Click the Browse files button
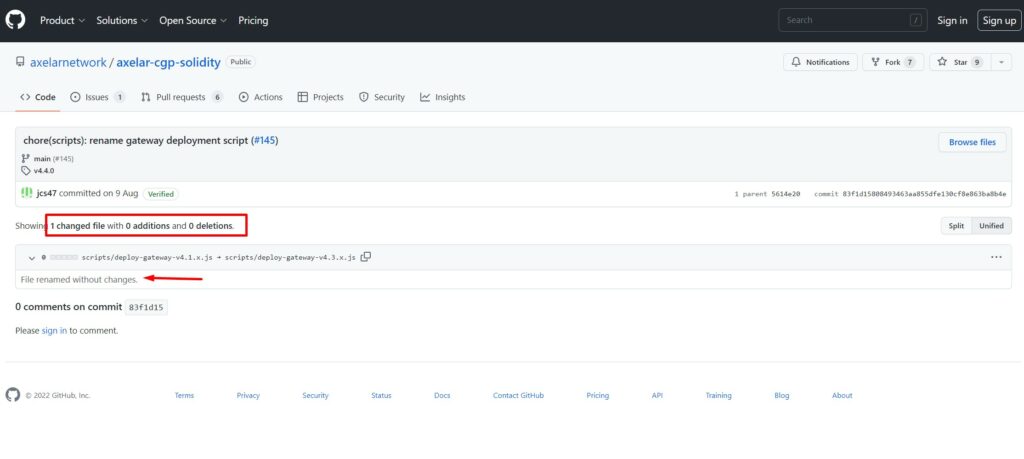Screen dimensions: 1024x459 click(x=972, y=142)
